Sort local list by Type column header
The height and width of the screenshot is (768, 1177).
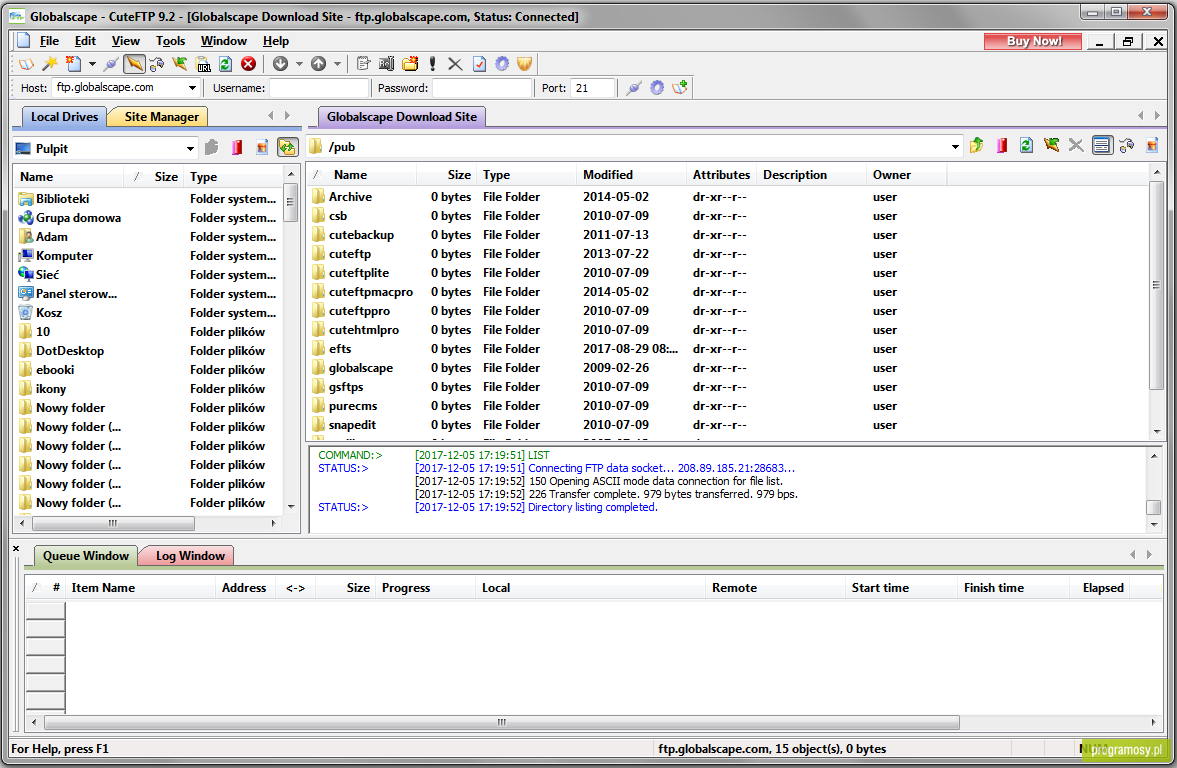(233, 177)
